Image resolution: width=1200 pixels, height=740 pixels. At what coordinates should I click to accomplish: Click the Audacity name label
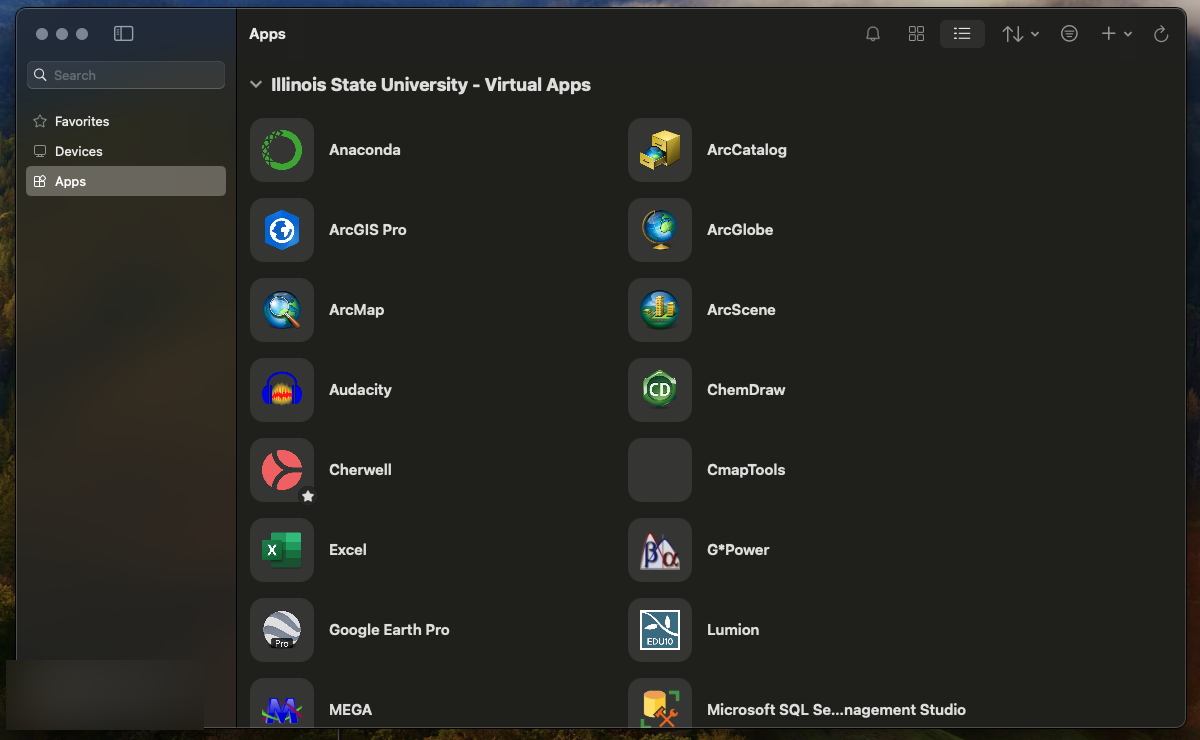coord(360,390)
